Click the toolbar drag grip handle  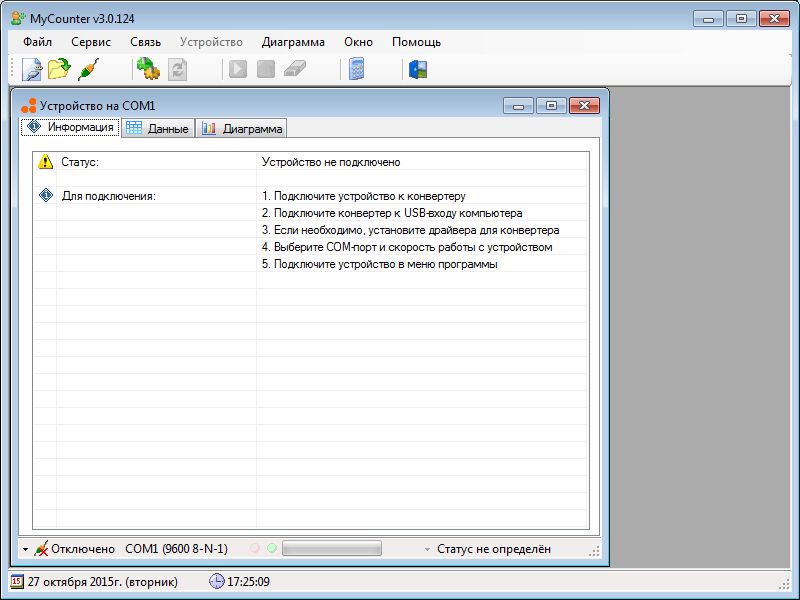(x=12, y=69)
